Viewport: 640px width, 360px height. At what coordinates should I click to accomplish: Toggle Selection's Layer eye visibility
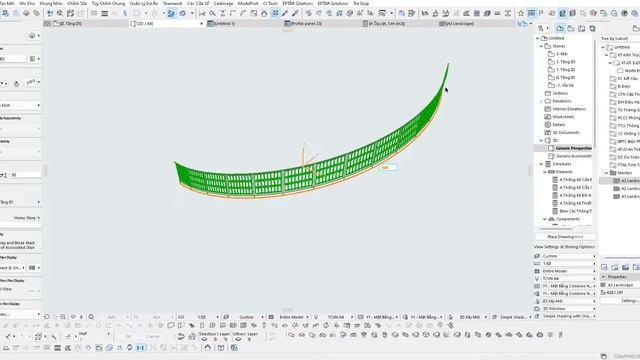tap(204, 339)
